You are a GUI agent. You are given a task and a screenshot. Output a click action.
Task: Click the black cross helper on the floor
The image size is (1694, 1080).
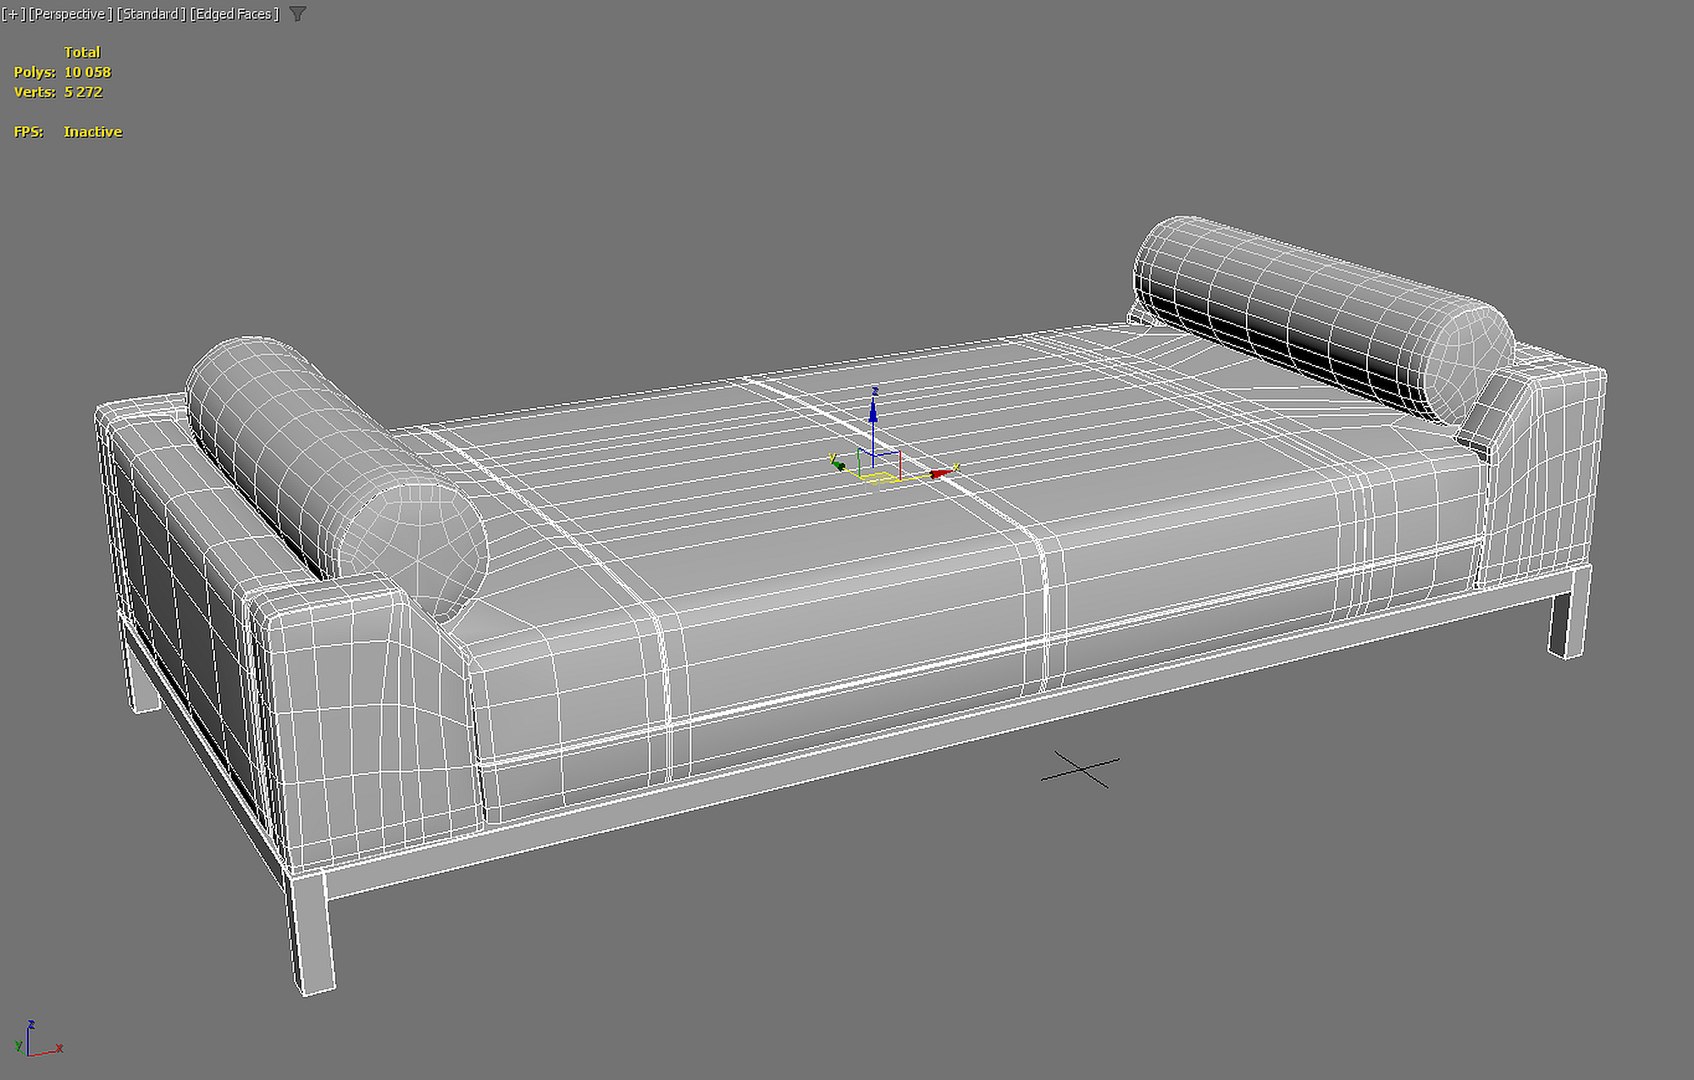pyautogui.click(x=1080, y=769)
